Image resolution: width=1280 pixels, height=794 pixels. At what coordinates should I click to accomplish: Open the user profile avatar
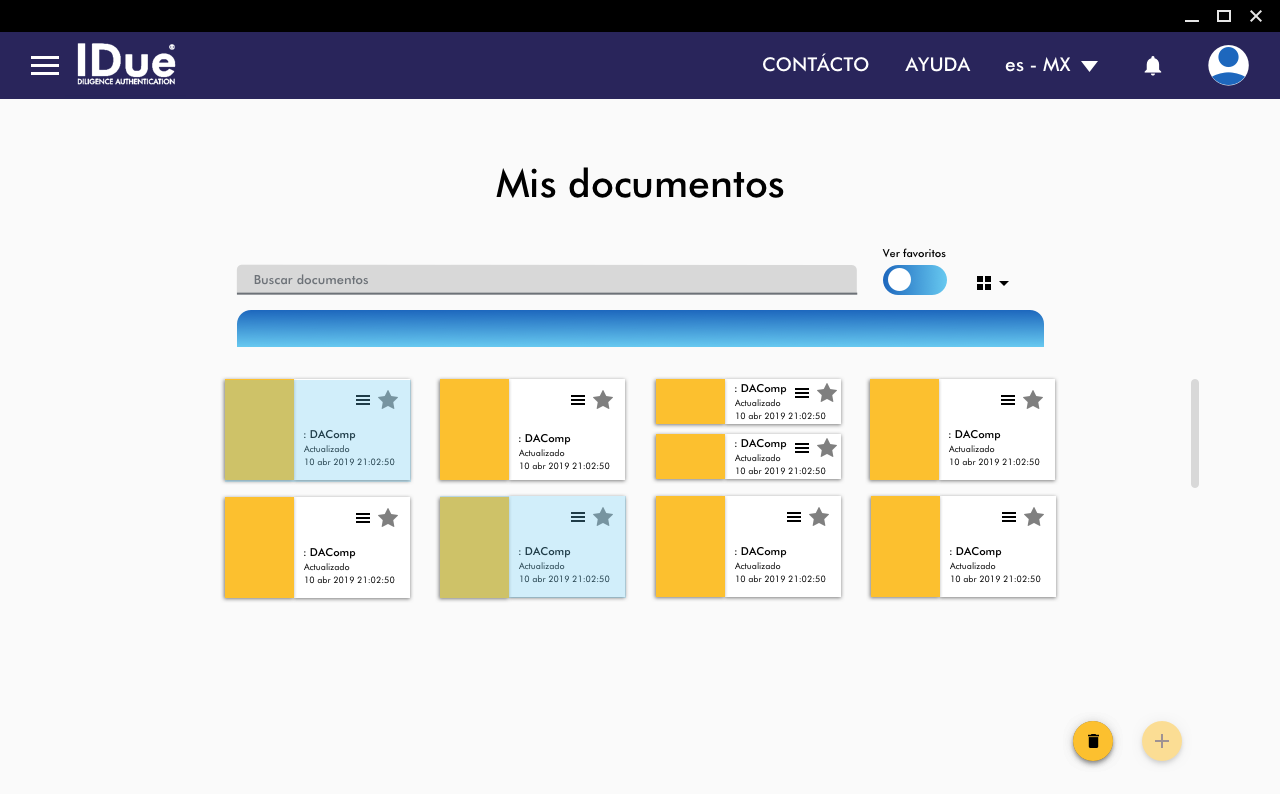click(x=1227, y=66)
